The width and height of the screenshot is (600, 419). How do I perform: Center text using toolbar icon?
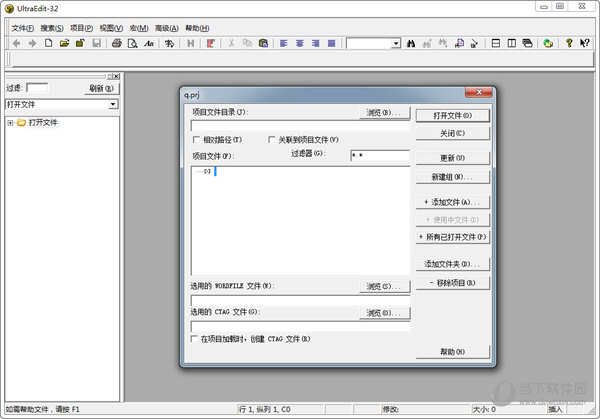coord(300,43)
